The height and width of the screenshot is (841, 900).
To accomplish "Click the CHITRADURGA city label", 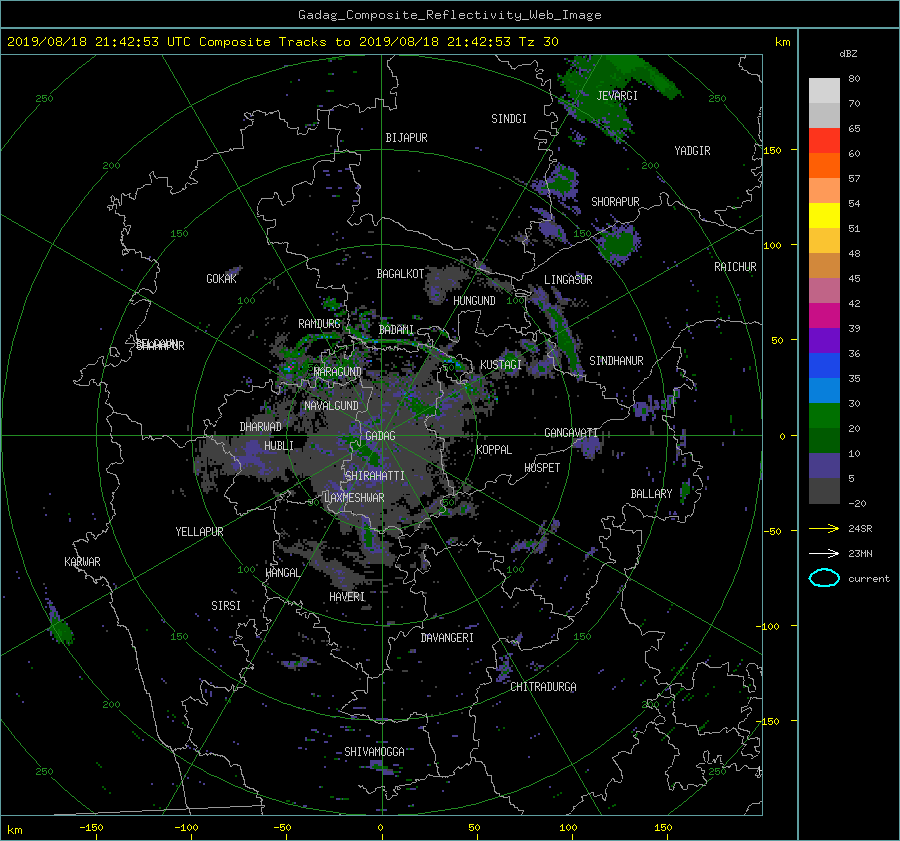I will [543, 687].
